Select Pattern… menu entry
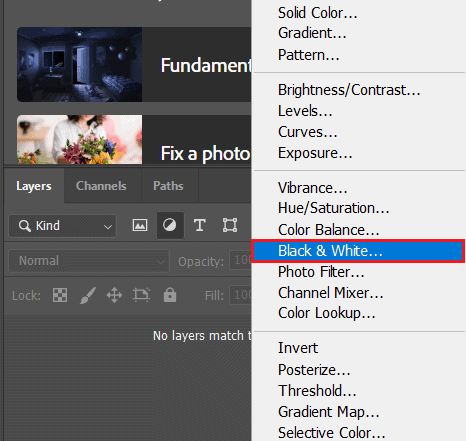This screenshot has height=441, width=466. tap(309, 55)
